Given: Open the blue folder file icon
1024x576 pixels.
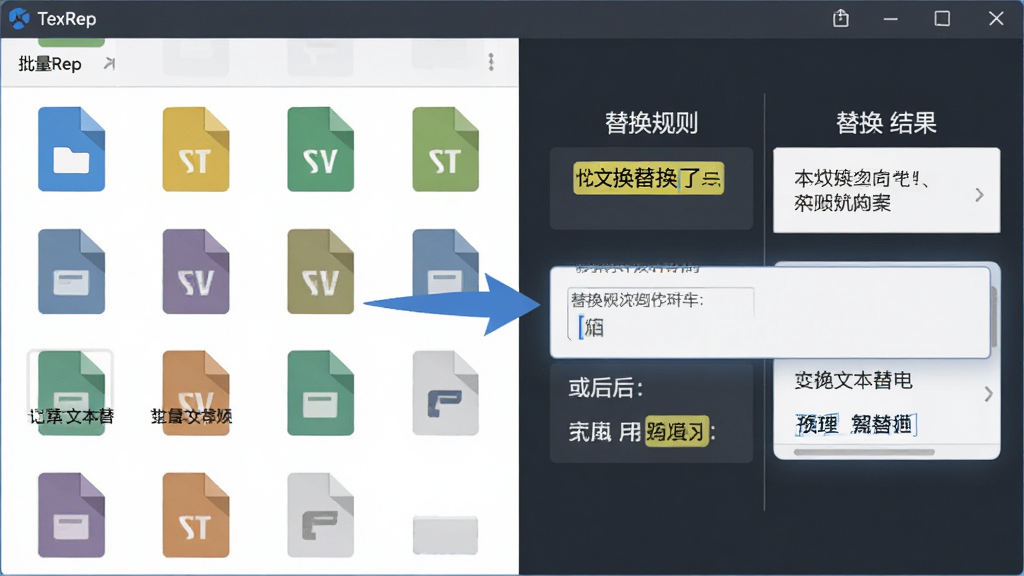Looking at the screenshot, I should 71,149.
